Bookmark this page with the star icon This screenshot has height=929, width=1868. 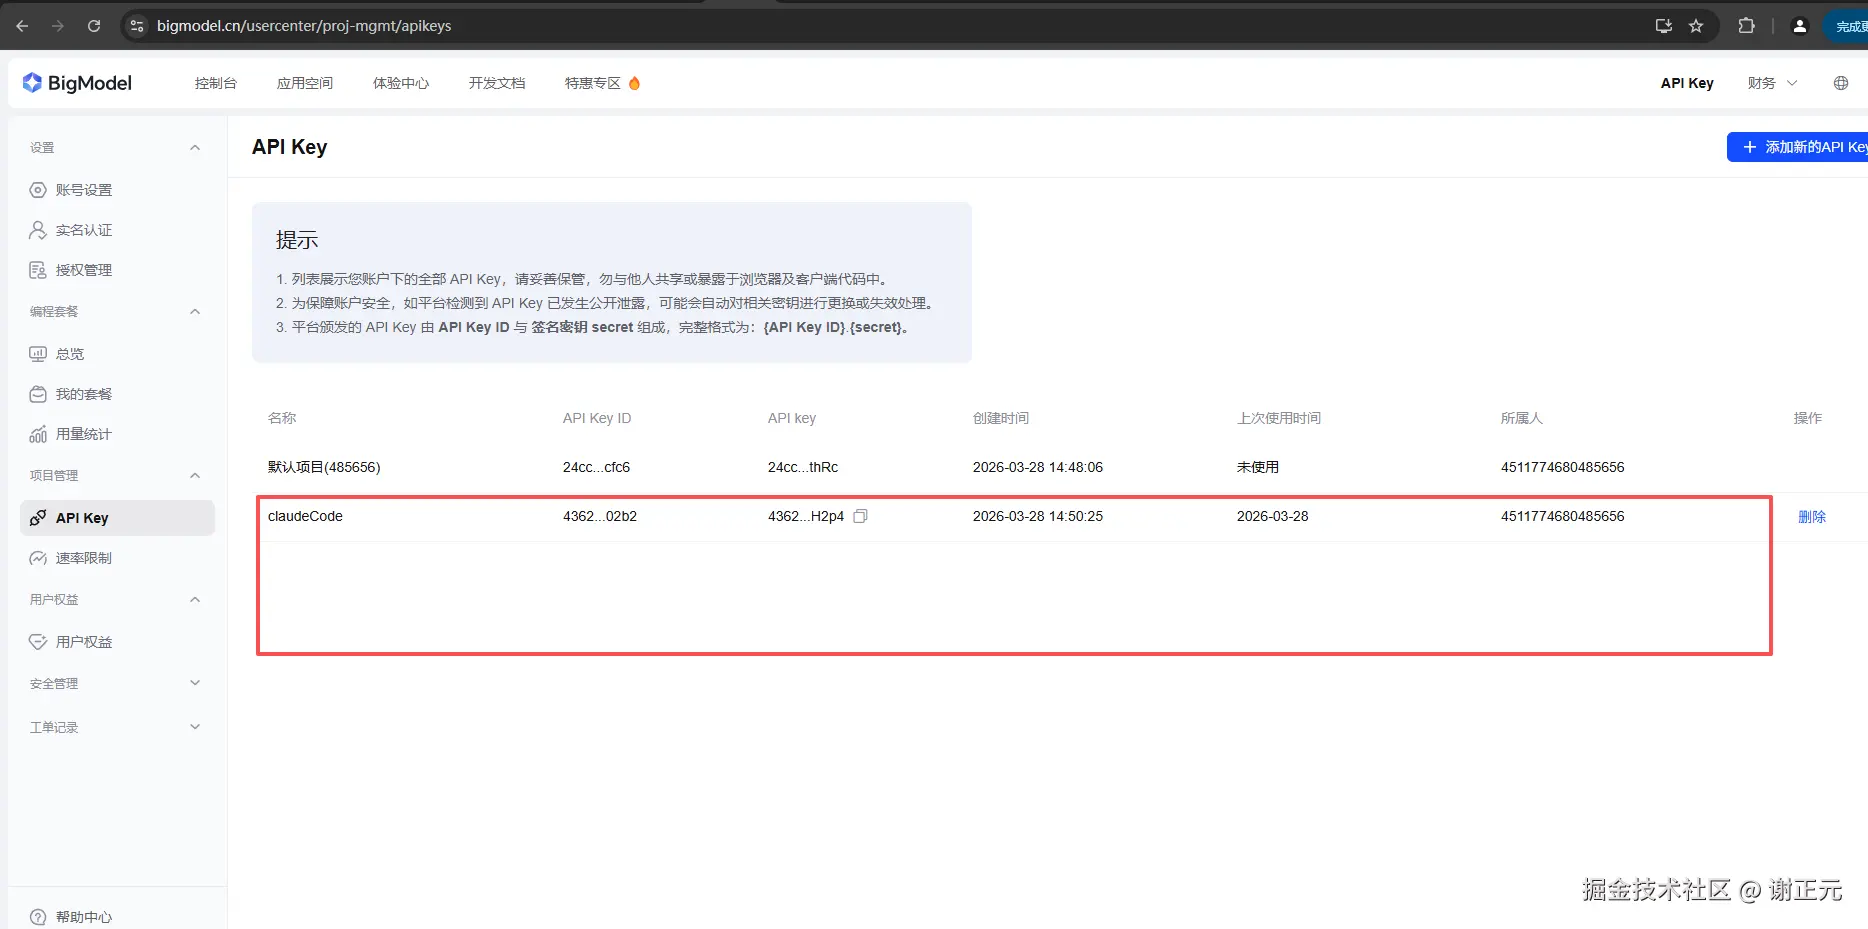(1696, 26)
